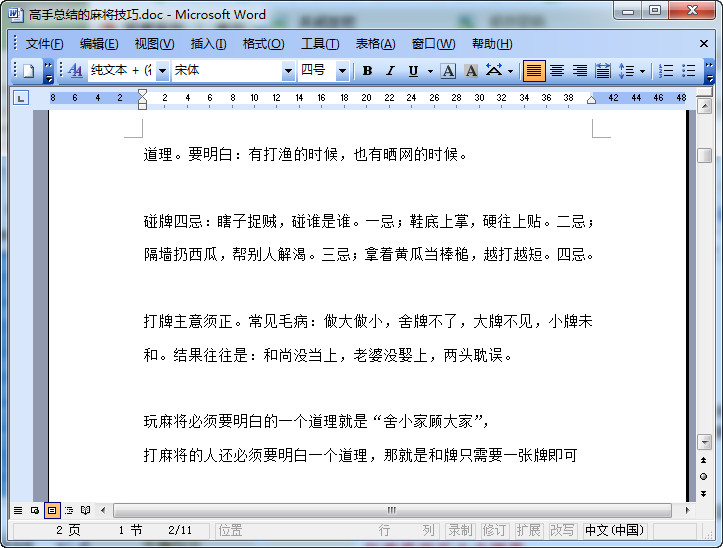Close the document with menu bar X
Image resolution: width=723 pixels, height=548 pixels.
tap(704, 44)
